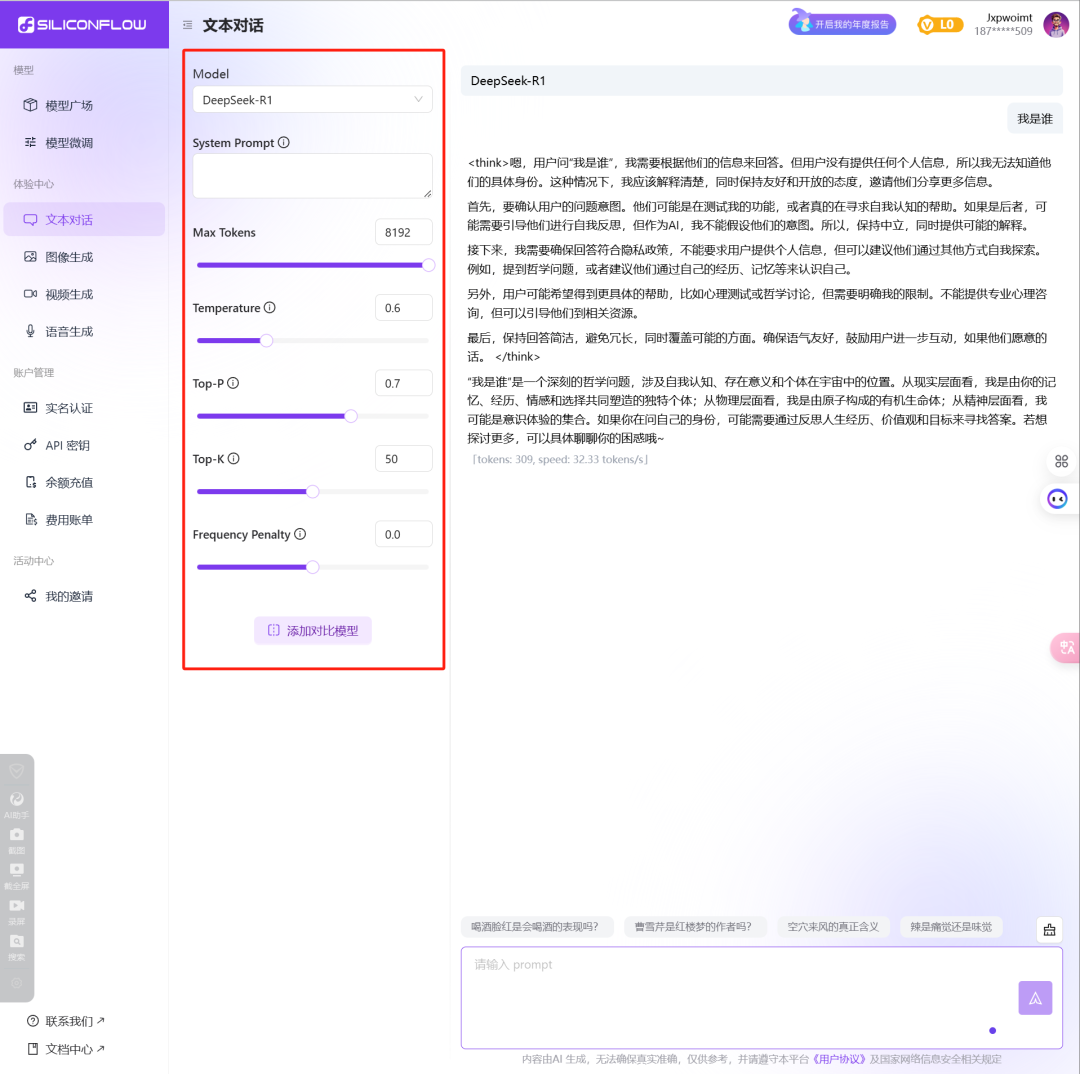Choose suggestion 空穴来风的真正含义
The height and width of the screenshot is (1074, 1080).
833,927
